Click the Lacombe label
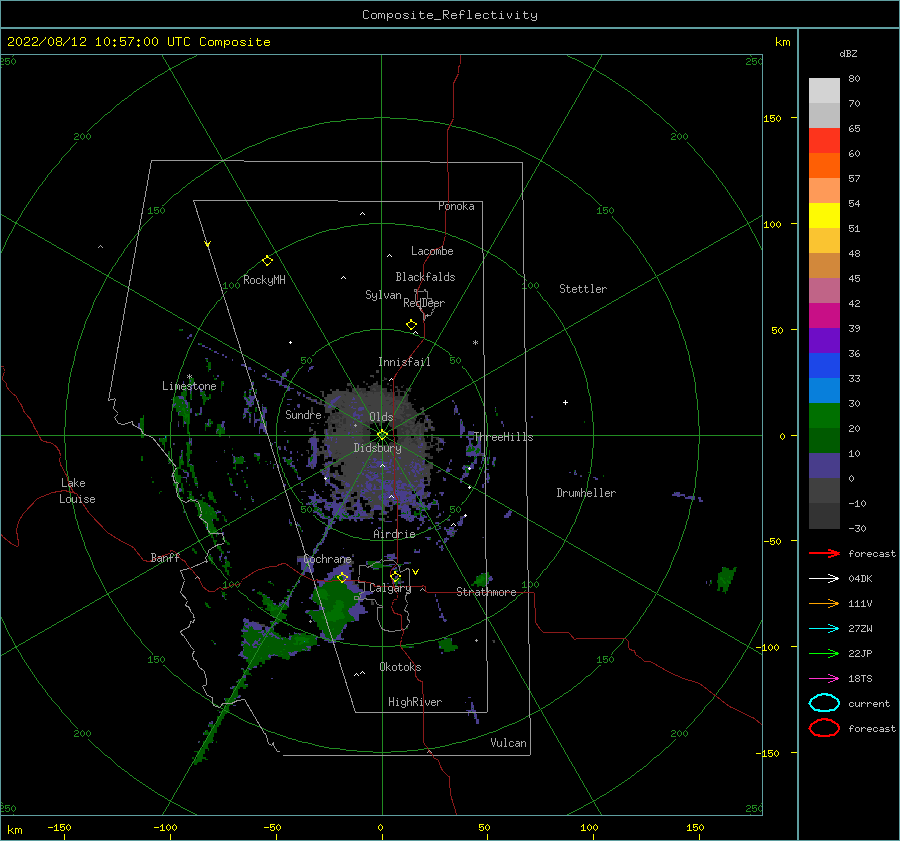Viewport: 900px width, 841px height. [432, 251]
